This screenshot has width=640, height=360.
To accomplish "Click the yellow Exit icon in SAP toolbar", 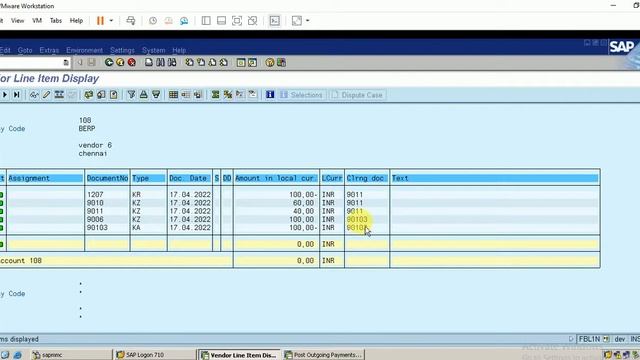I will (120, 62).
